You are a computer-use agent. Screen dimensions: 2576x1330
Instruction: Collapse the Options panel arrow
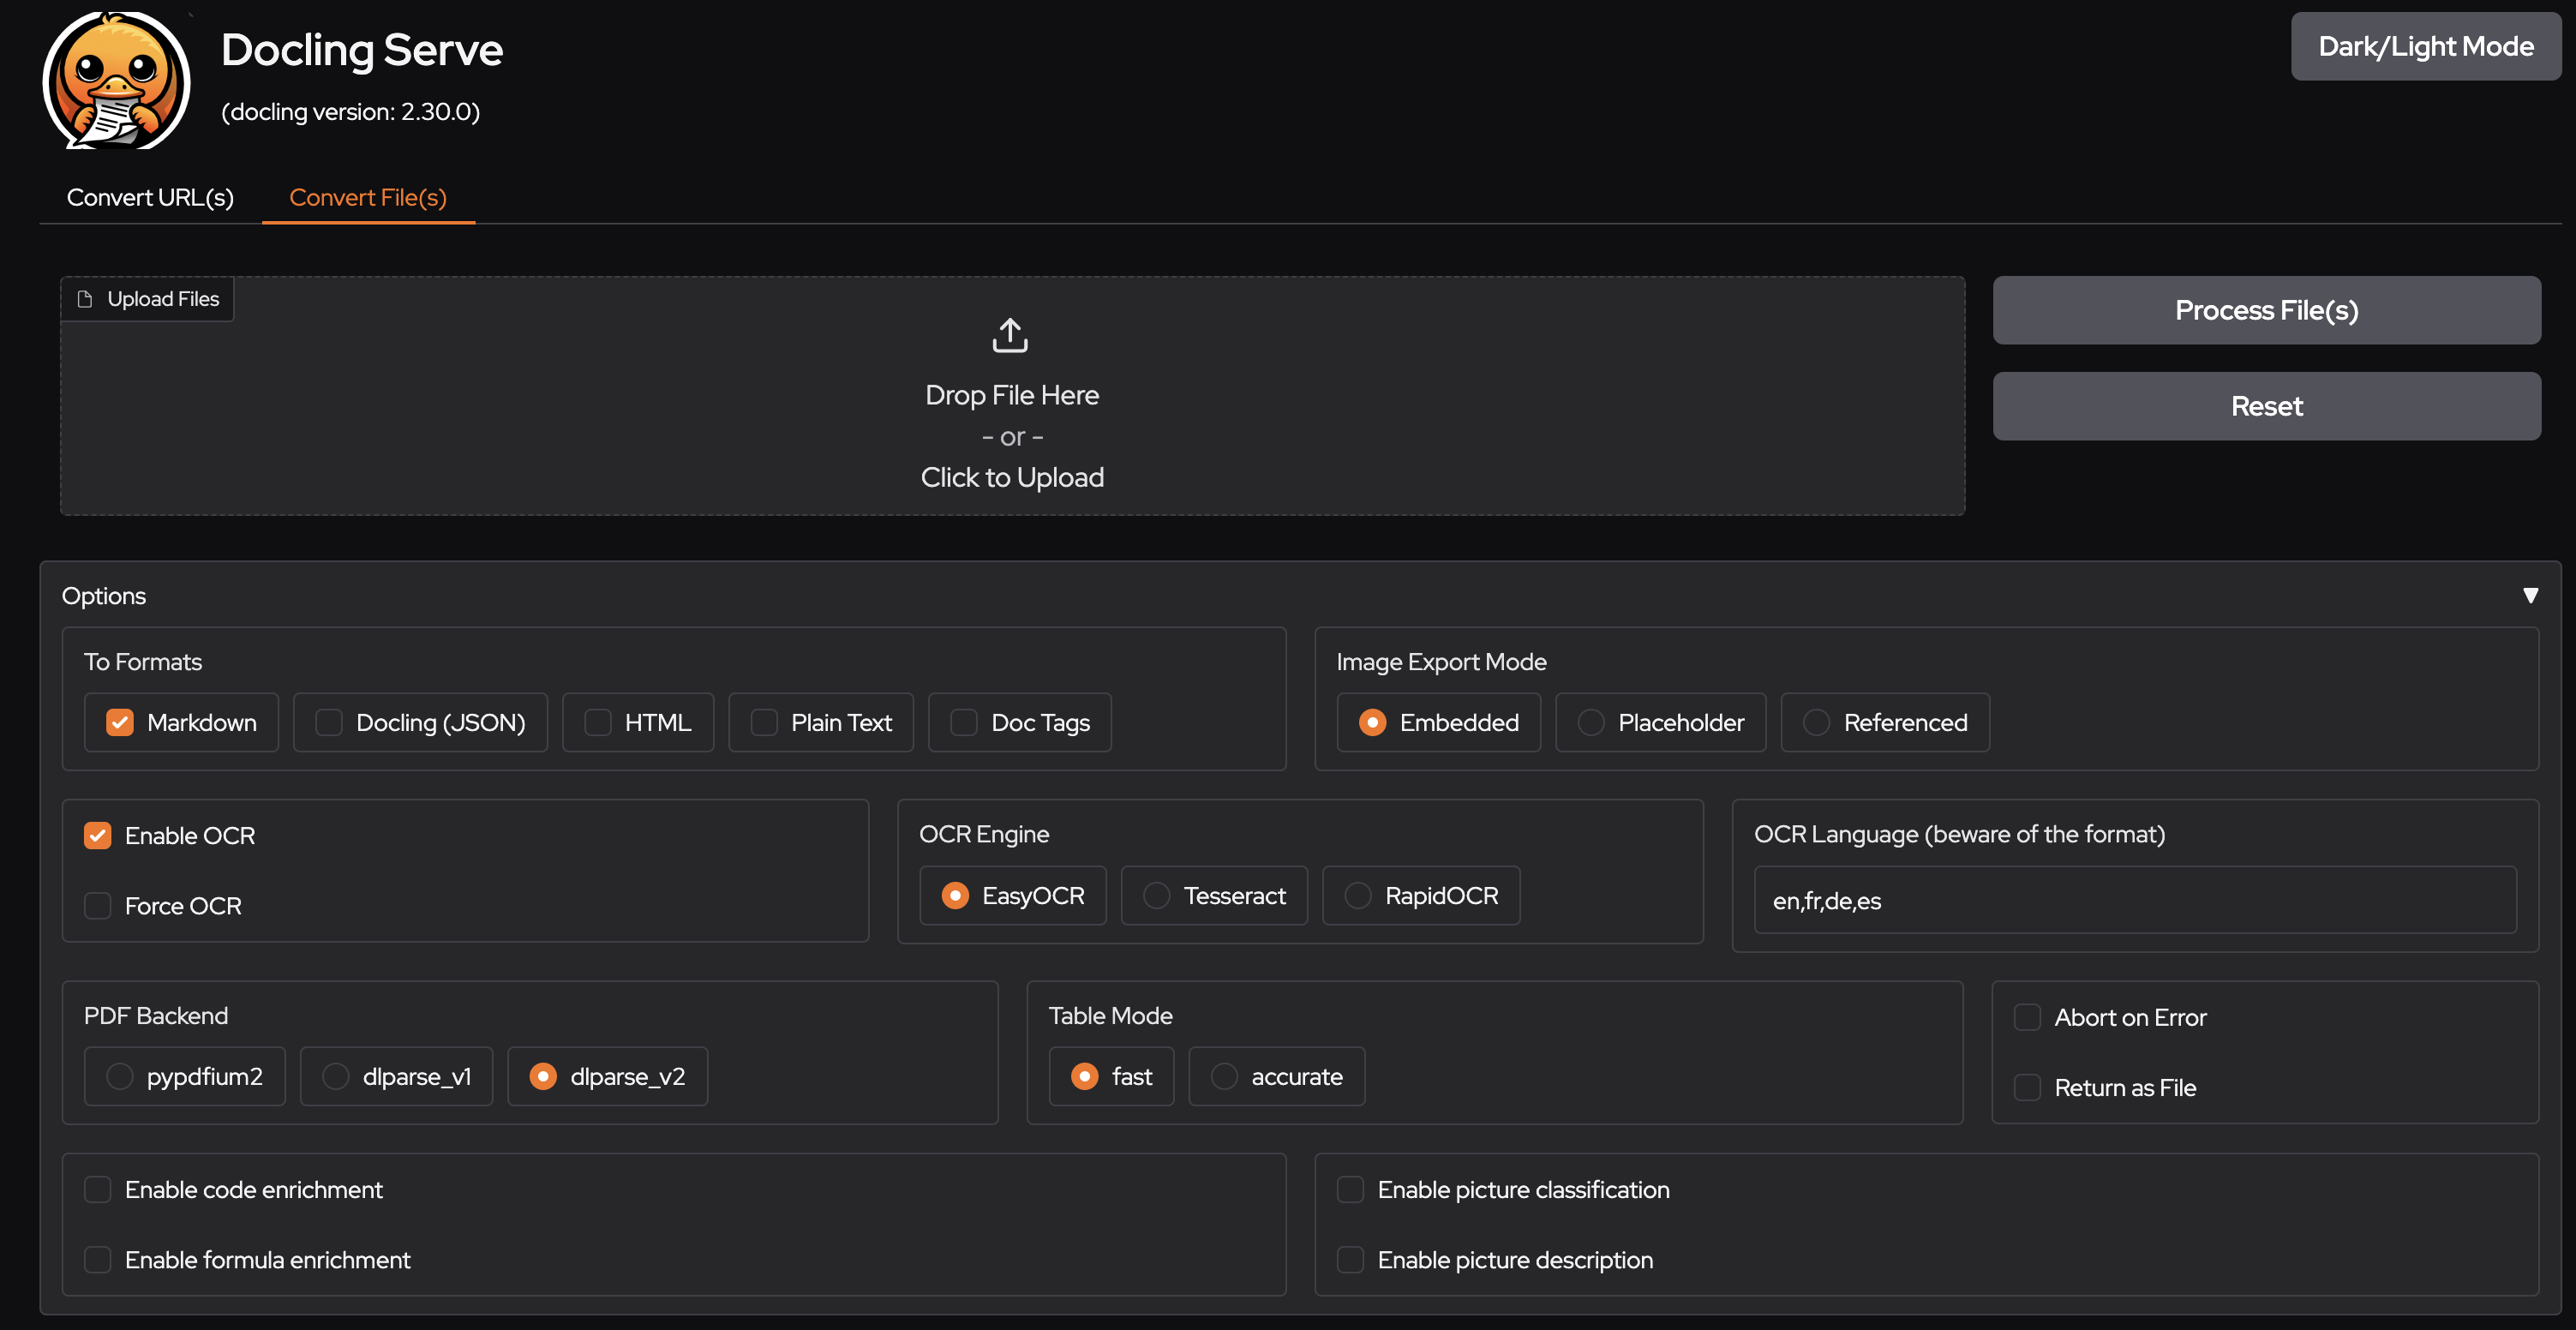pos(2530,596)
